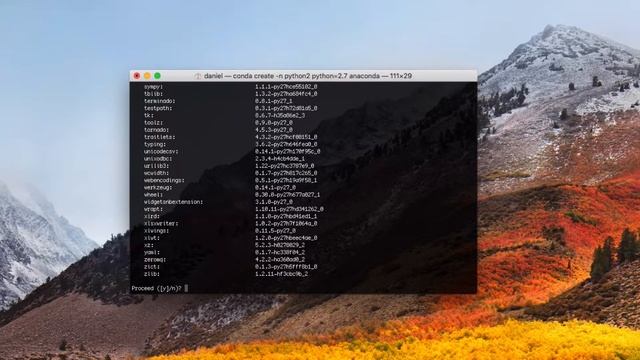Screen dimensions: 640x360
Task: Click the terminal cursor after the Proceed prompt
Action: (186, 288)
